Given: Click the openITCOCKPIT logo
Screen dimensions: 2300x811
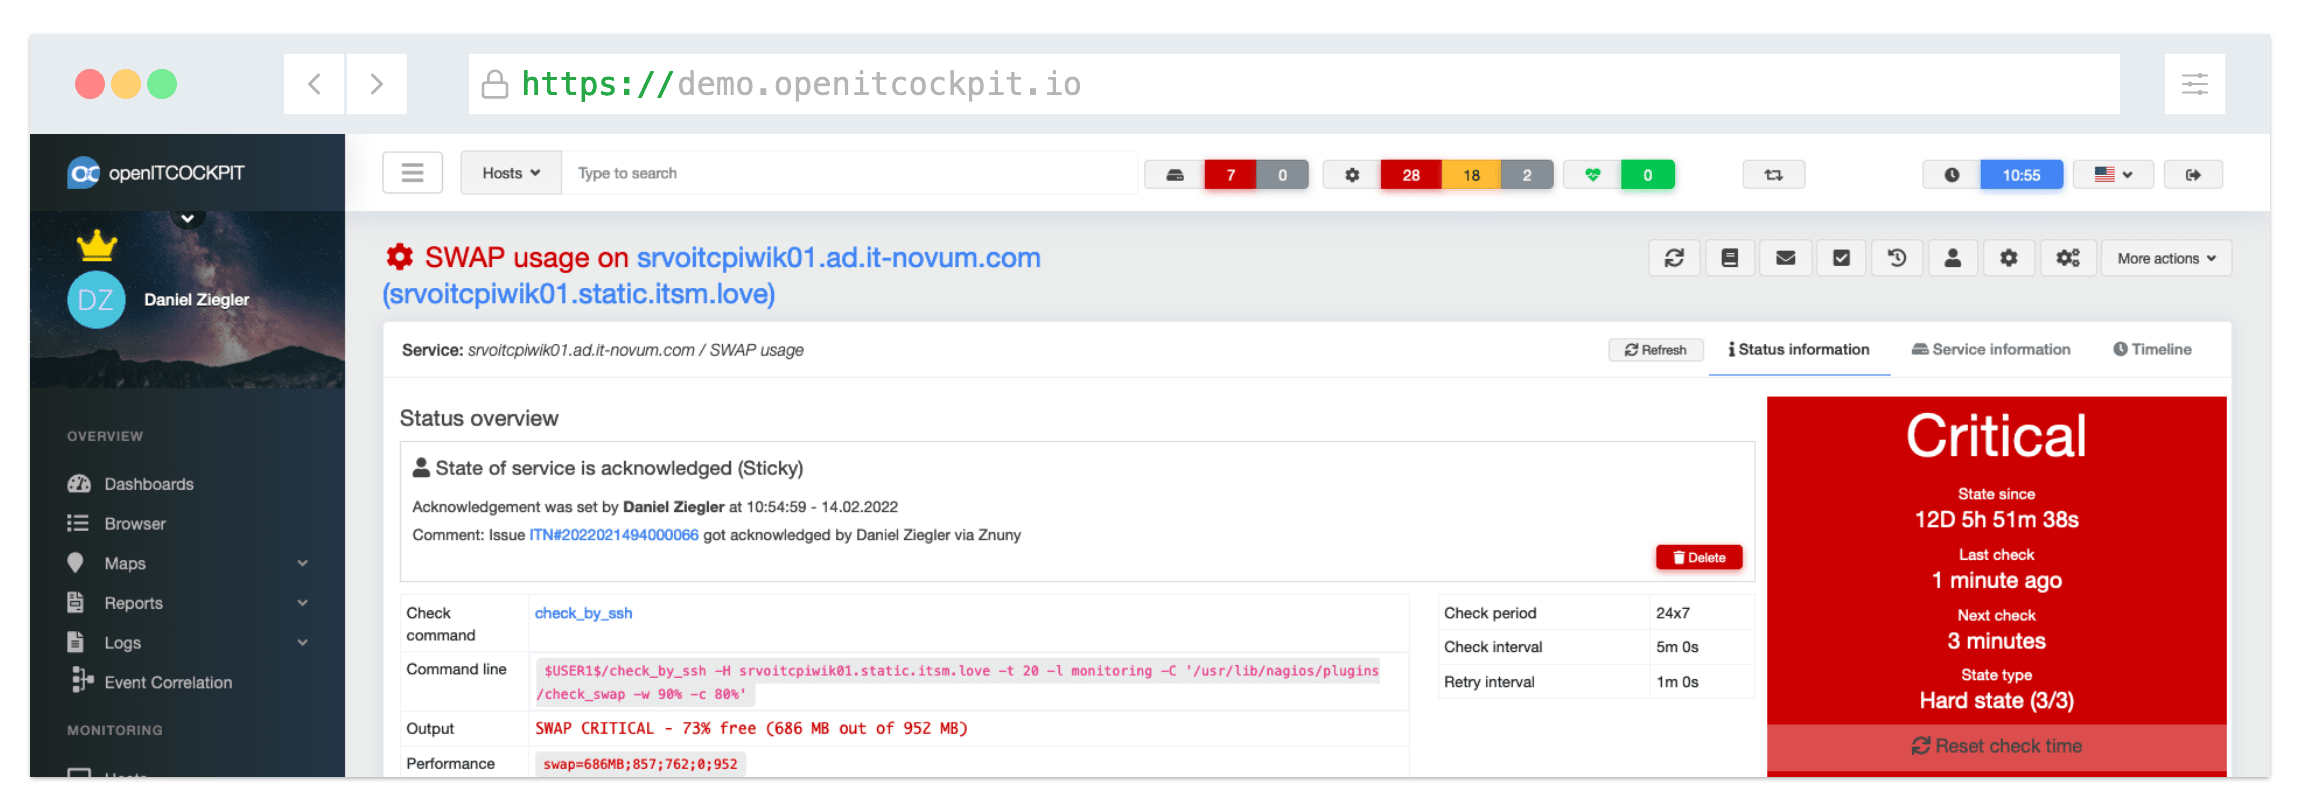Looking at the screenshot, I should (156, 173).
